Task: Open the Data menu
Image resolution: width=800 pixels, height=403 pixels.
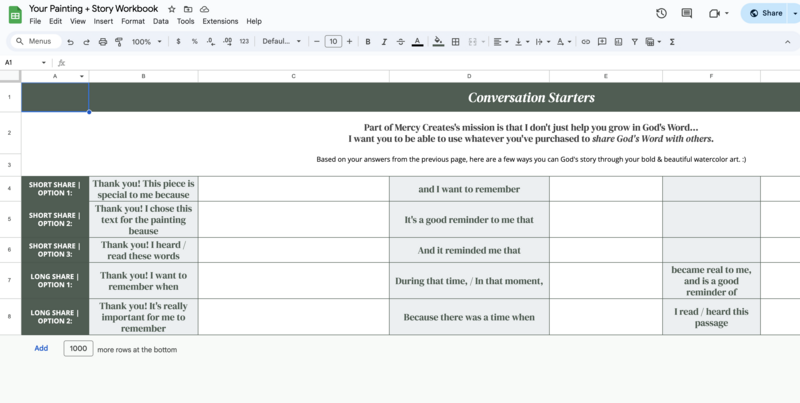Action: point(161,21)
